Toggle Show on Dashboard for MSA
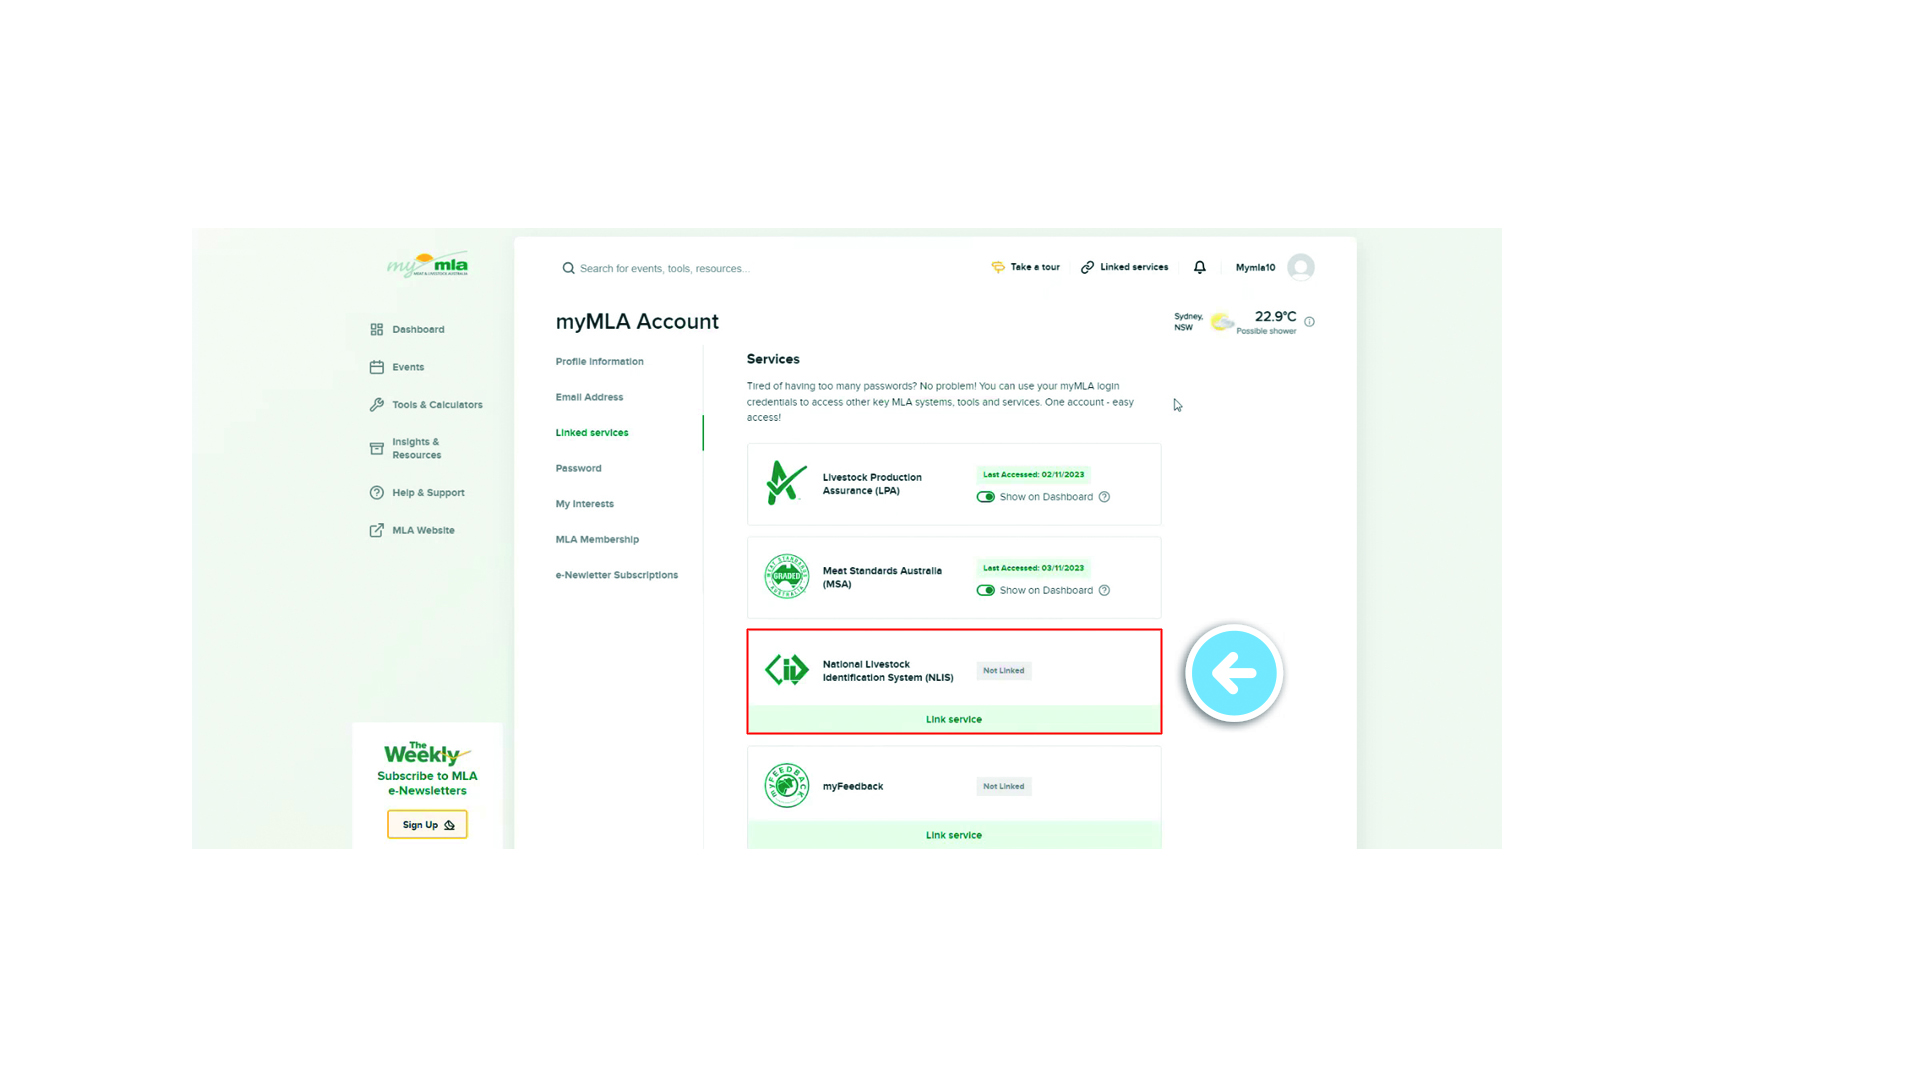Screen dimensions: 1920x1080 pyautogui.click(x=986, y=591)
